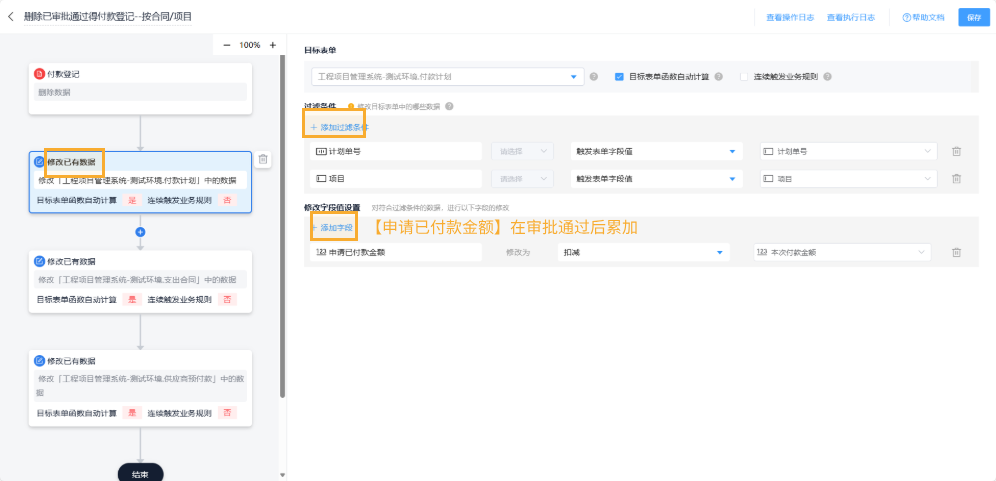The image size is (996, 481).
Task: Delete the 项目 filter row
Action: tap(956, 179)
